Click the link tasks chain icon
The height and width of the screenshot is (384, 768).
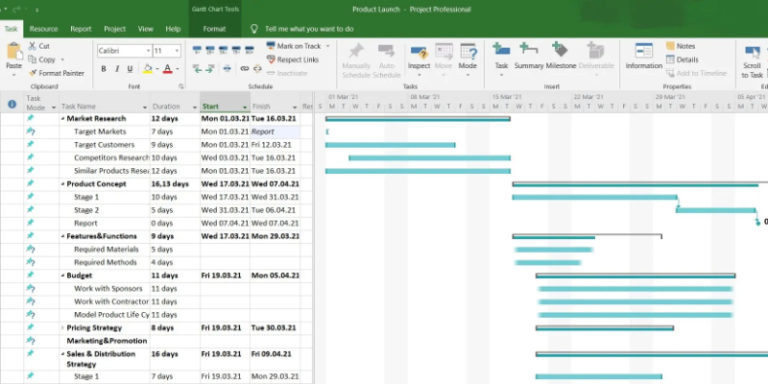coord(244,69)
